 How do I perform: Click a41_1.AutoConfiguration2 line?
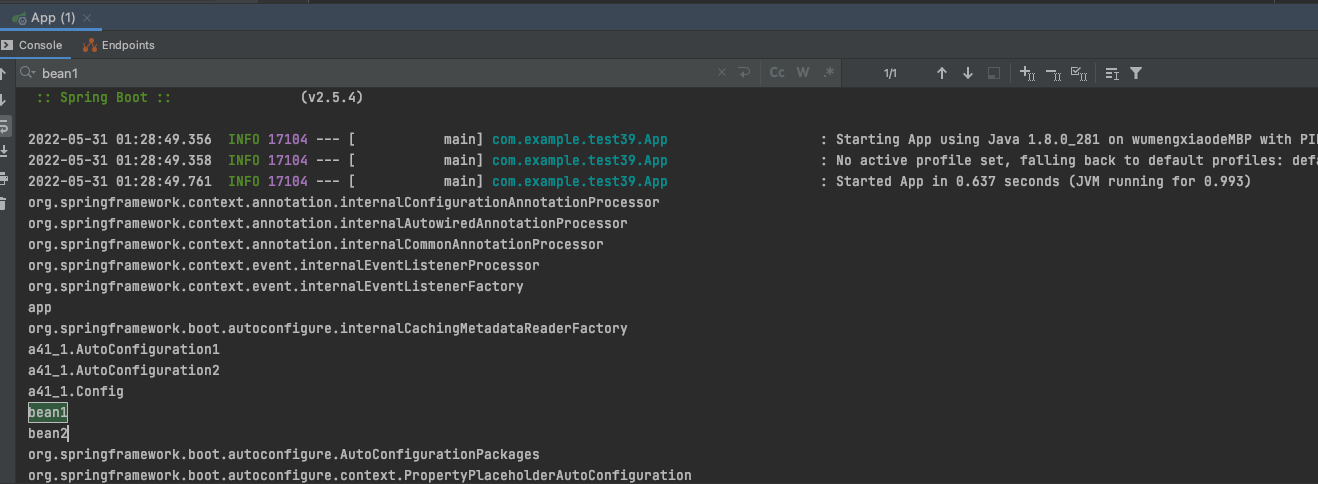[124, 371]
